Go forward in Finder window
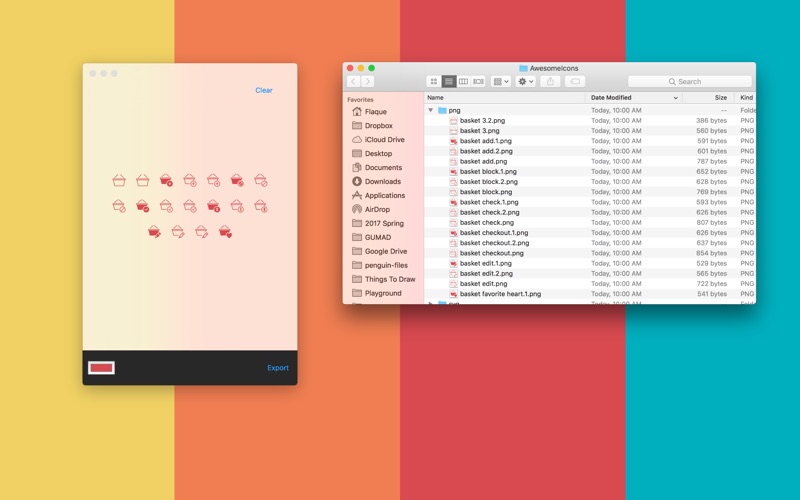Image resolution: width=800 pixels, height=500 pixels. (x=367, y=82)
